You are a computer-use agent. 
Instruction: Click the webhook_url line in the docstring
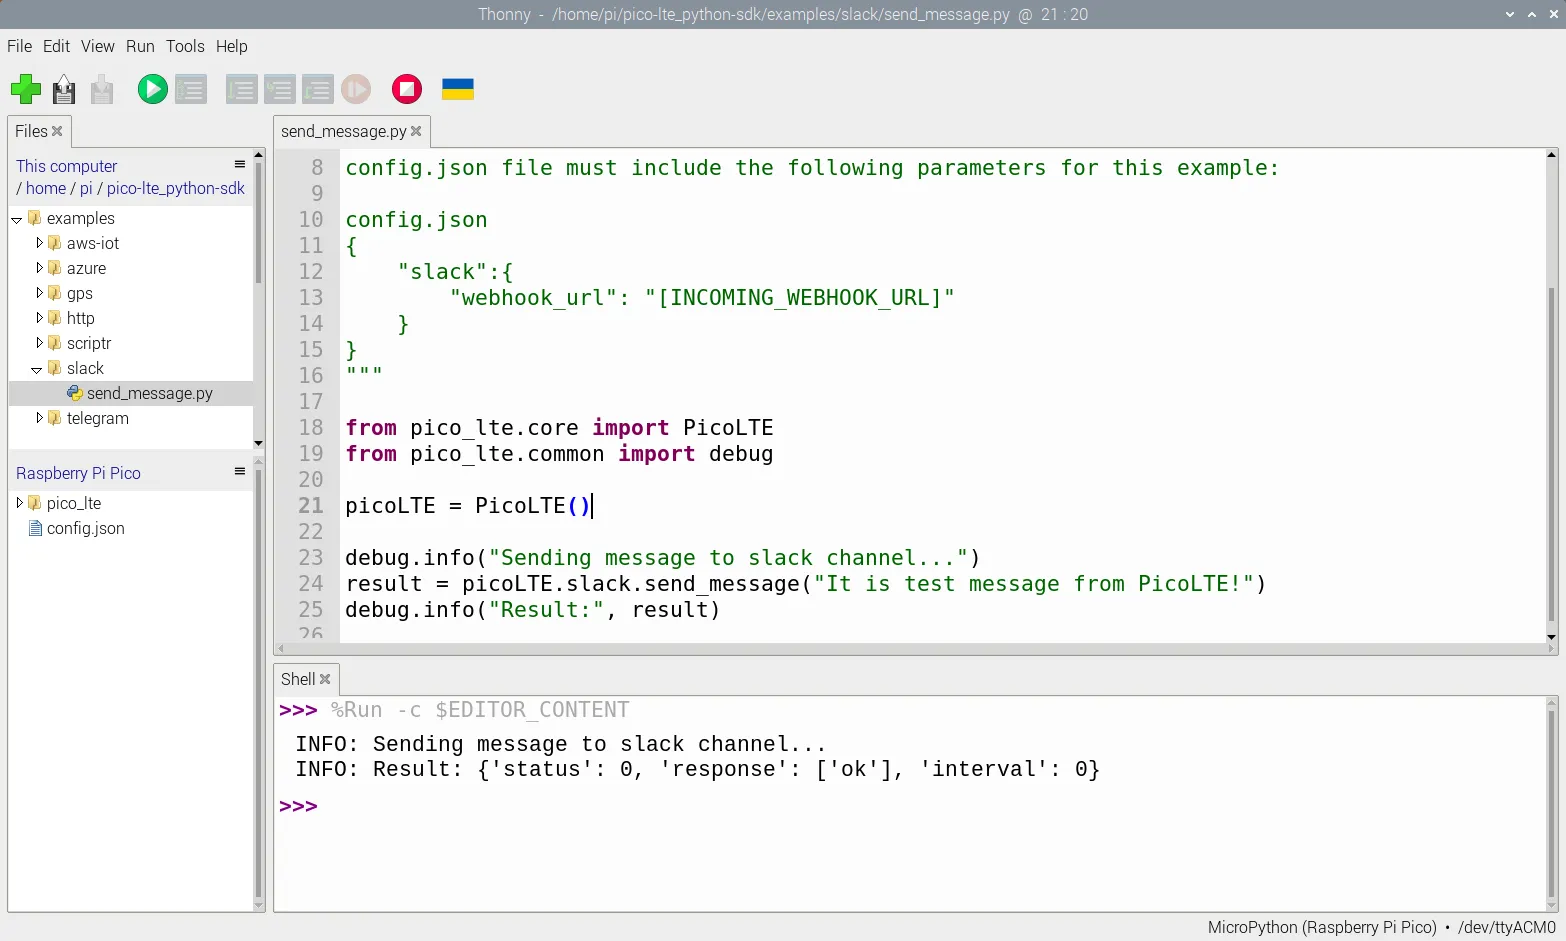tap(702, 298)
